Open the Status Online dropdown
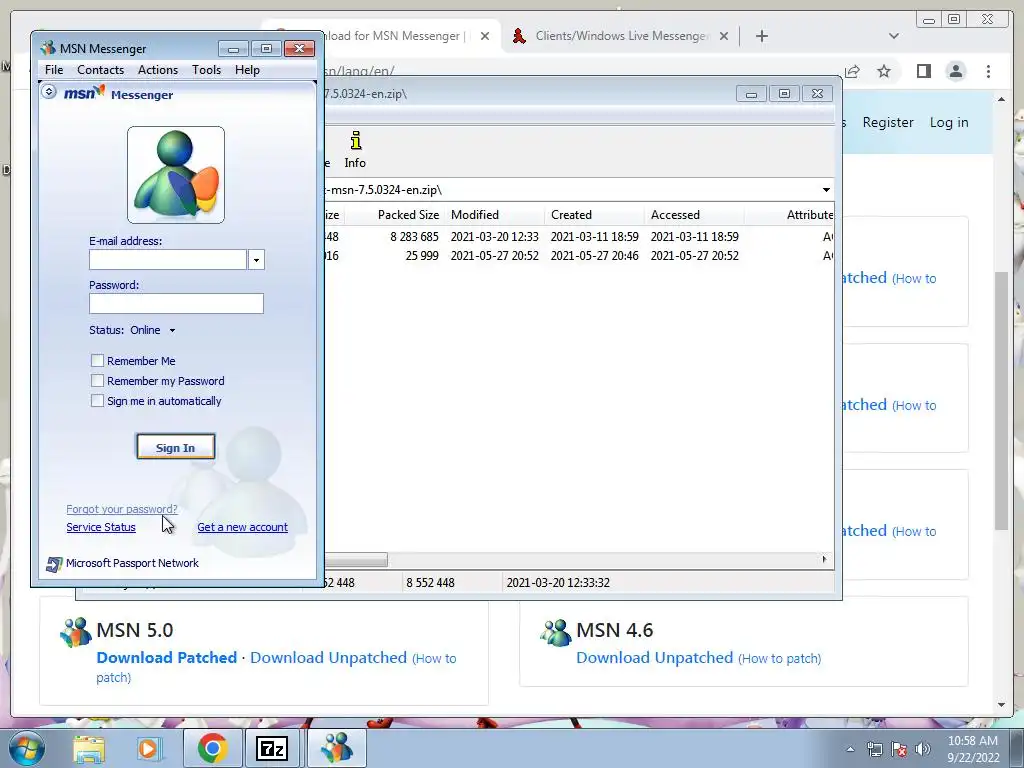 (x=172, y=330)
